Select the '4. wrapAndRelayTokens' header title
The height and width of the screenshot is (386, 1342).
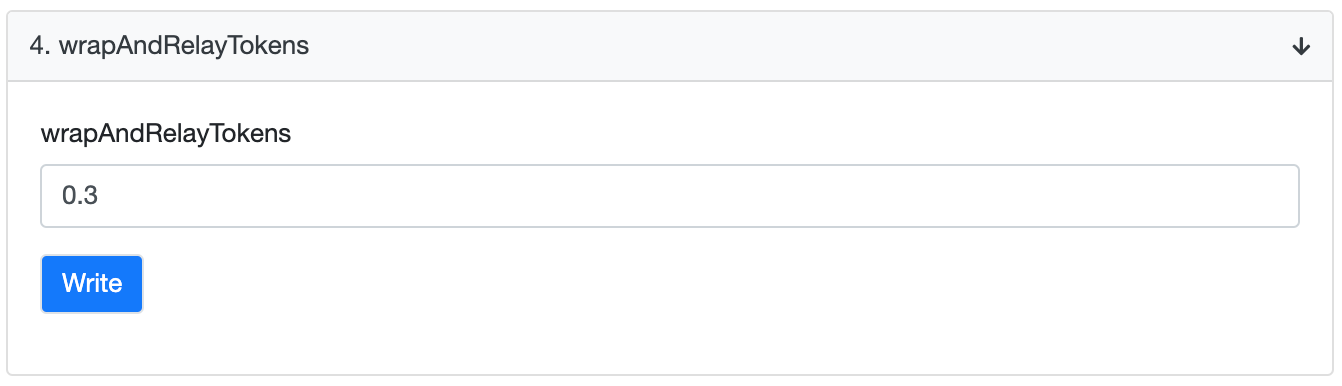[168, 46]
